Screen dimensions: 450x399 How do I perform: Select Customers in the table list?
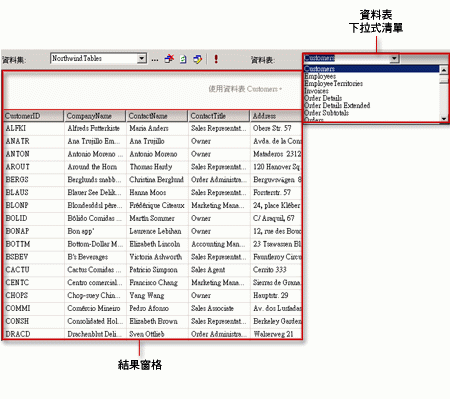[x=371, y=69]
